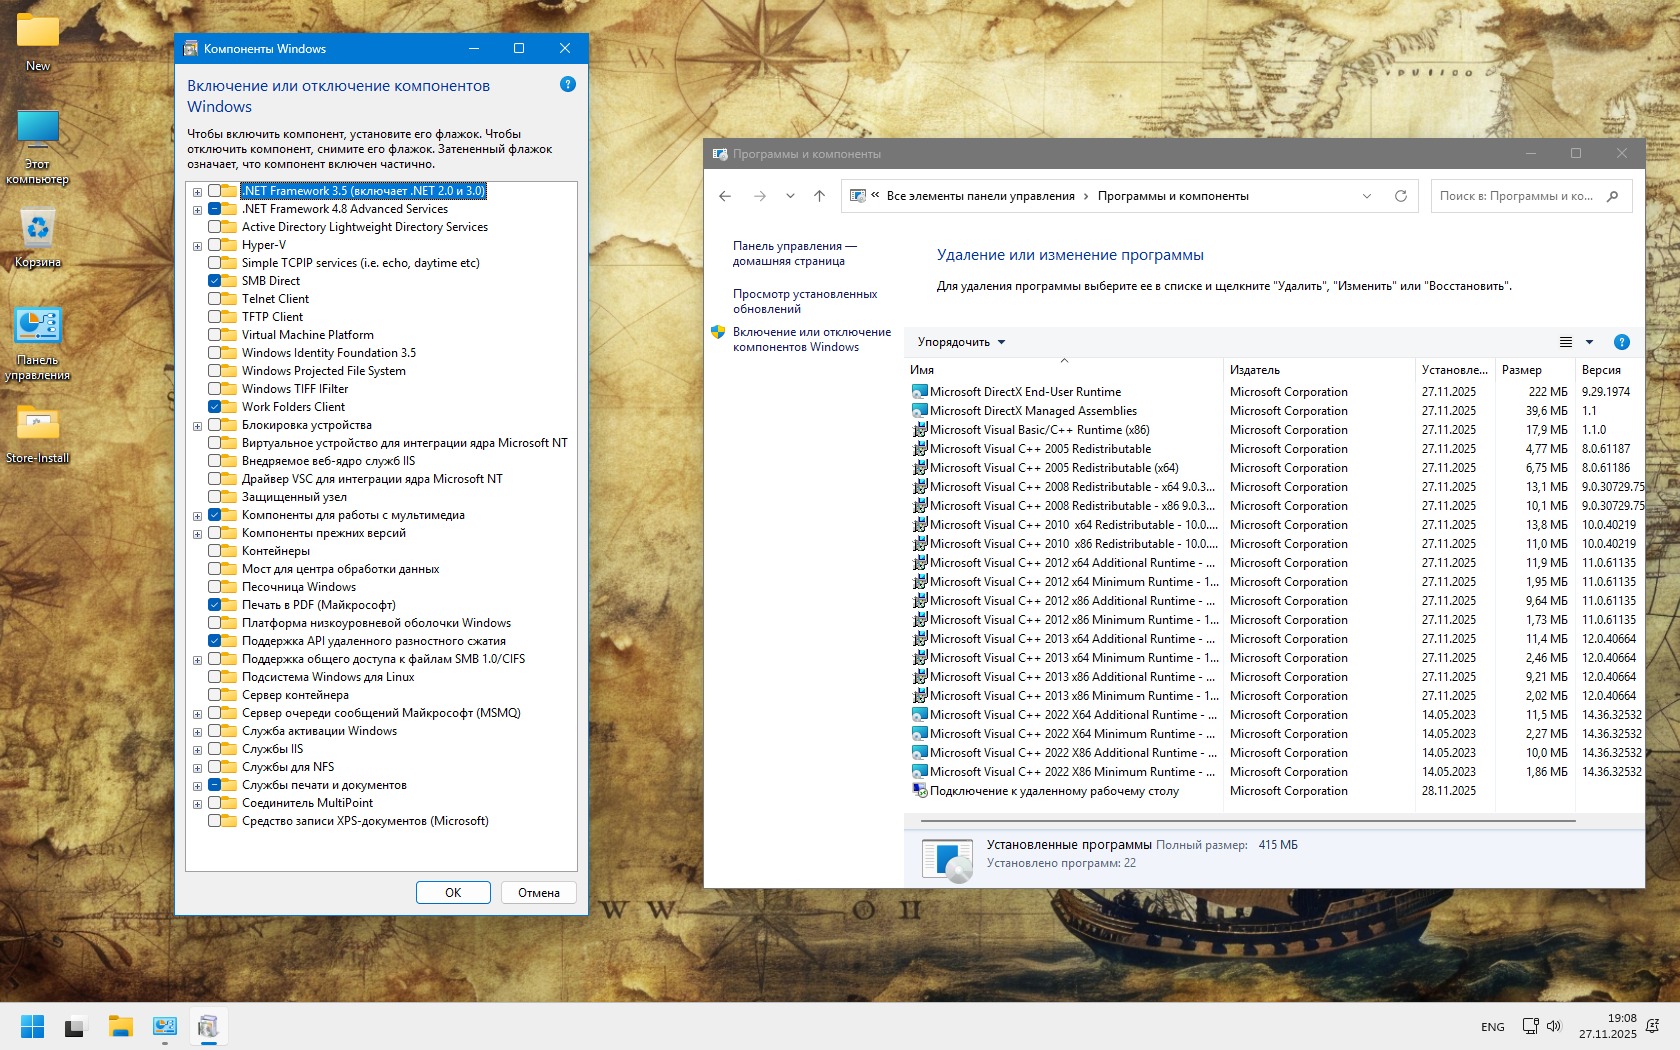Click the Windows Start button
This screenshot has width=1680, height=1050.
[32, 1026]
